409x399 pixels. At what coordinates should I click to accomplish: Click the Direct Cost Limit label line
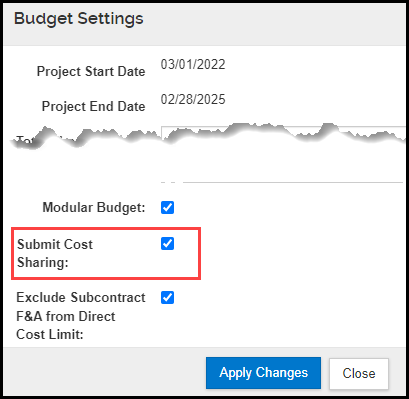pos(50,334)
